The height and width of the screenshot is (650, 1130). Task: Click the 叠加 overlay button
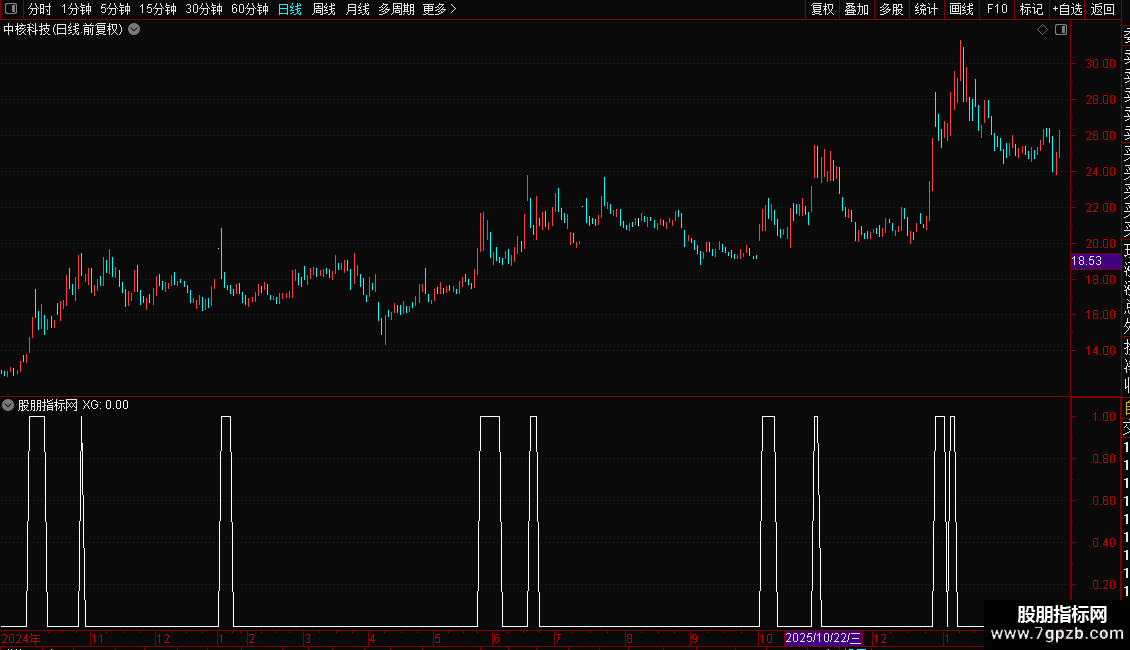point(857,9)
